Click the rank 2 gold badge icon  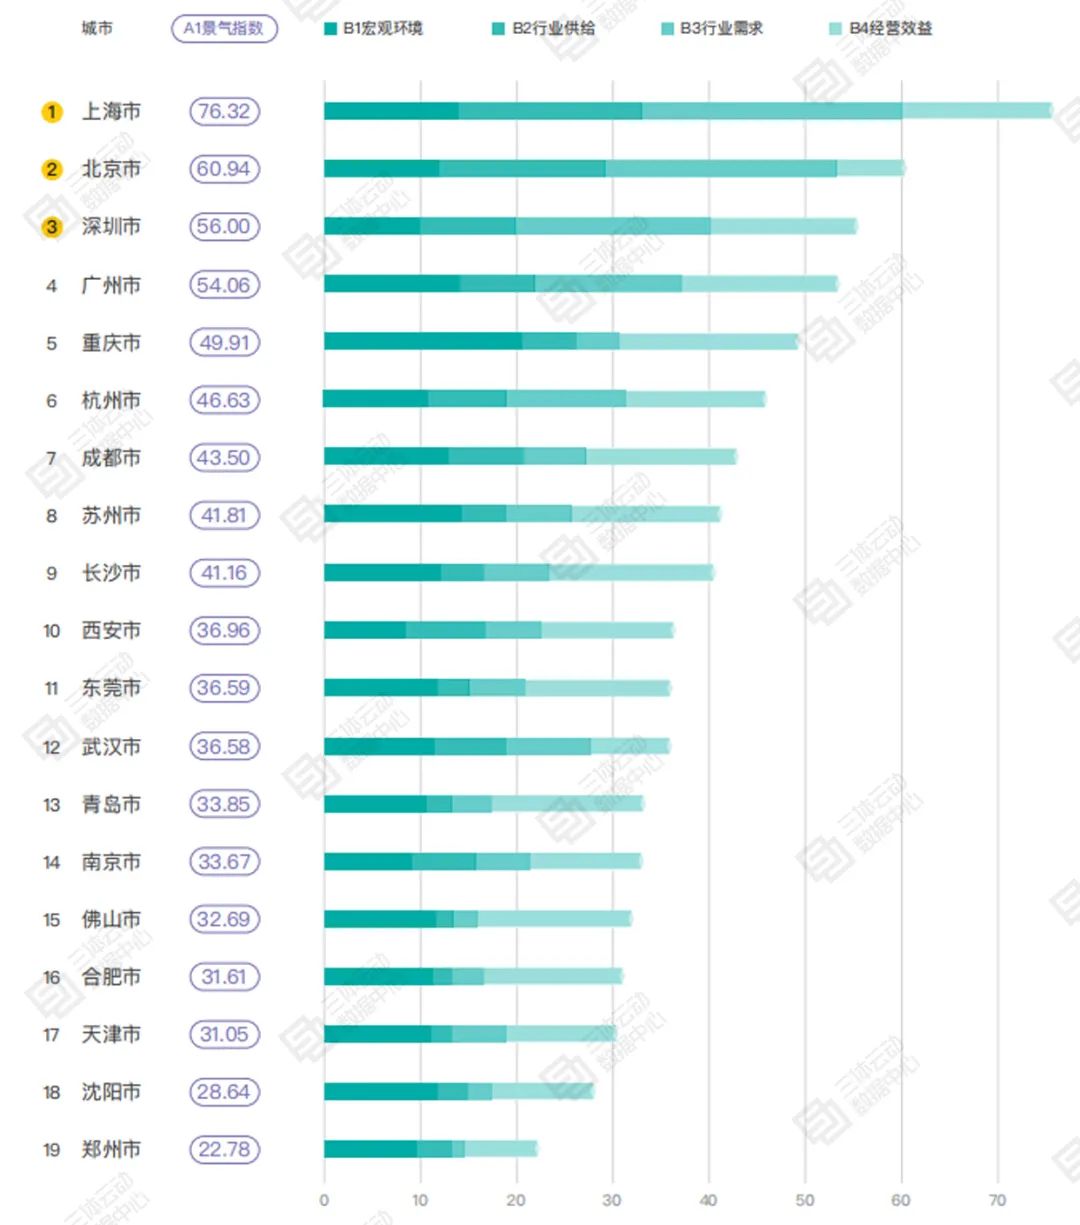point(52,169)
